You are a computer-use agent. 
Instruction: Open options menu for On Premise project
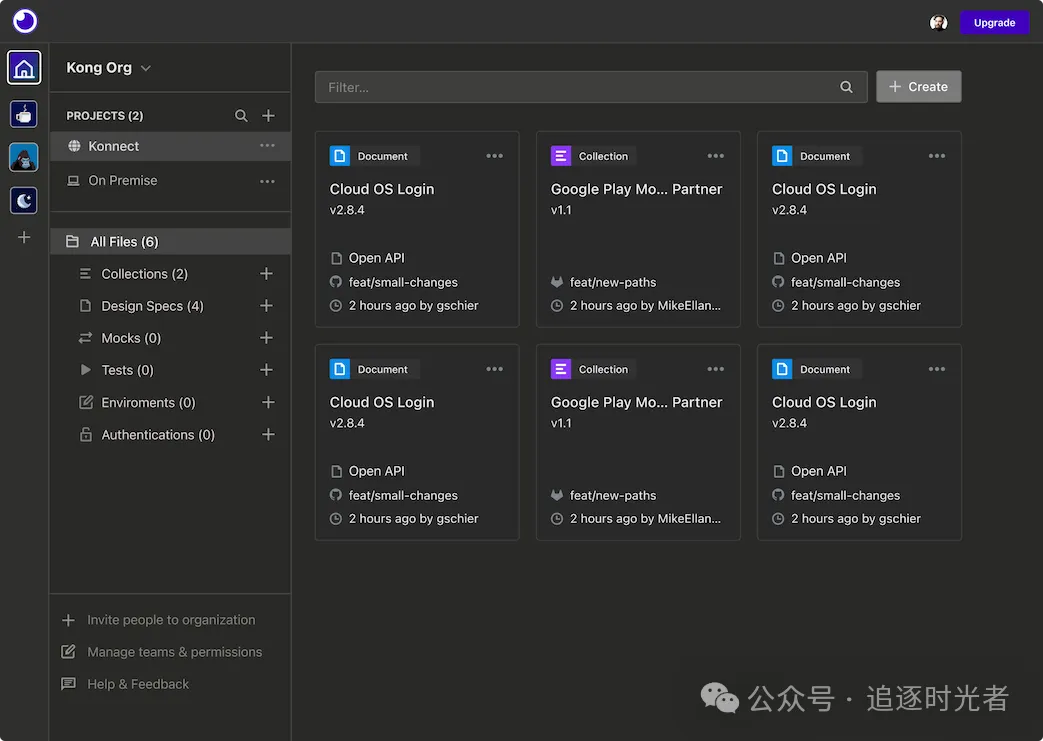coord(267,181)
